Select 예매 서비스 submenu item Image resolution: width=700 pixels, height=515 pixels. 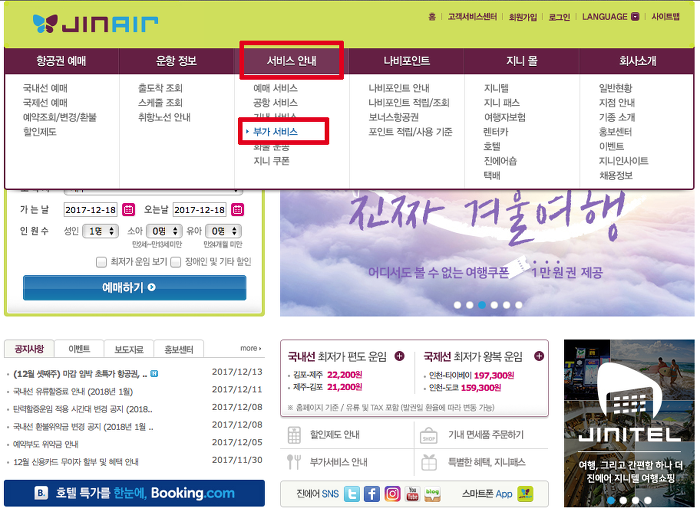pos(275,88)
